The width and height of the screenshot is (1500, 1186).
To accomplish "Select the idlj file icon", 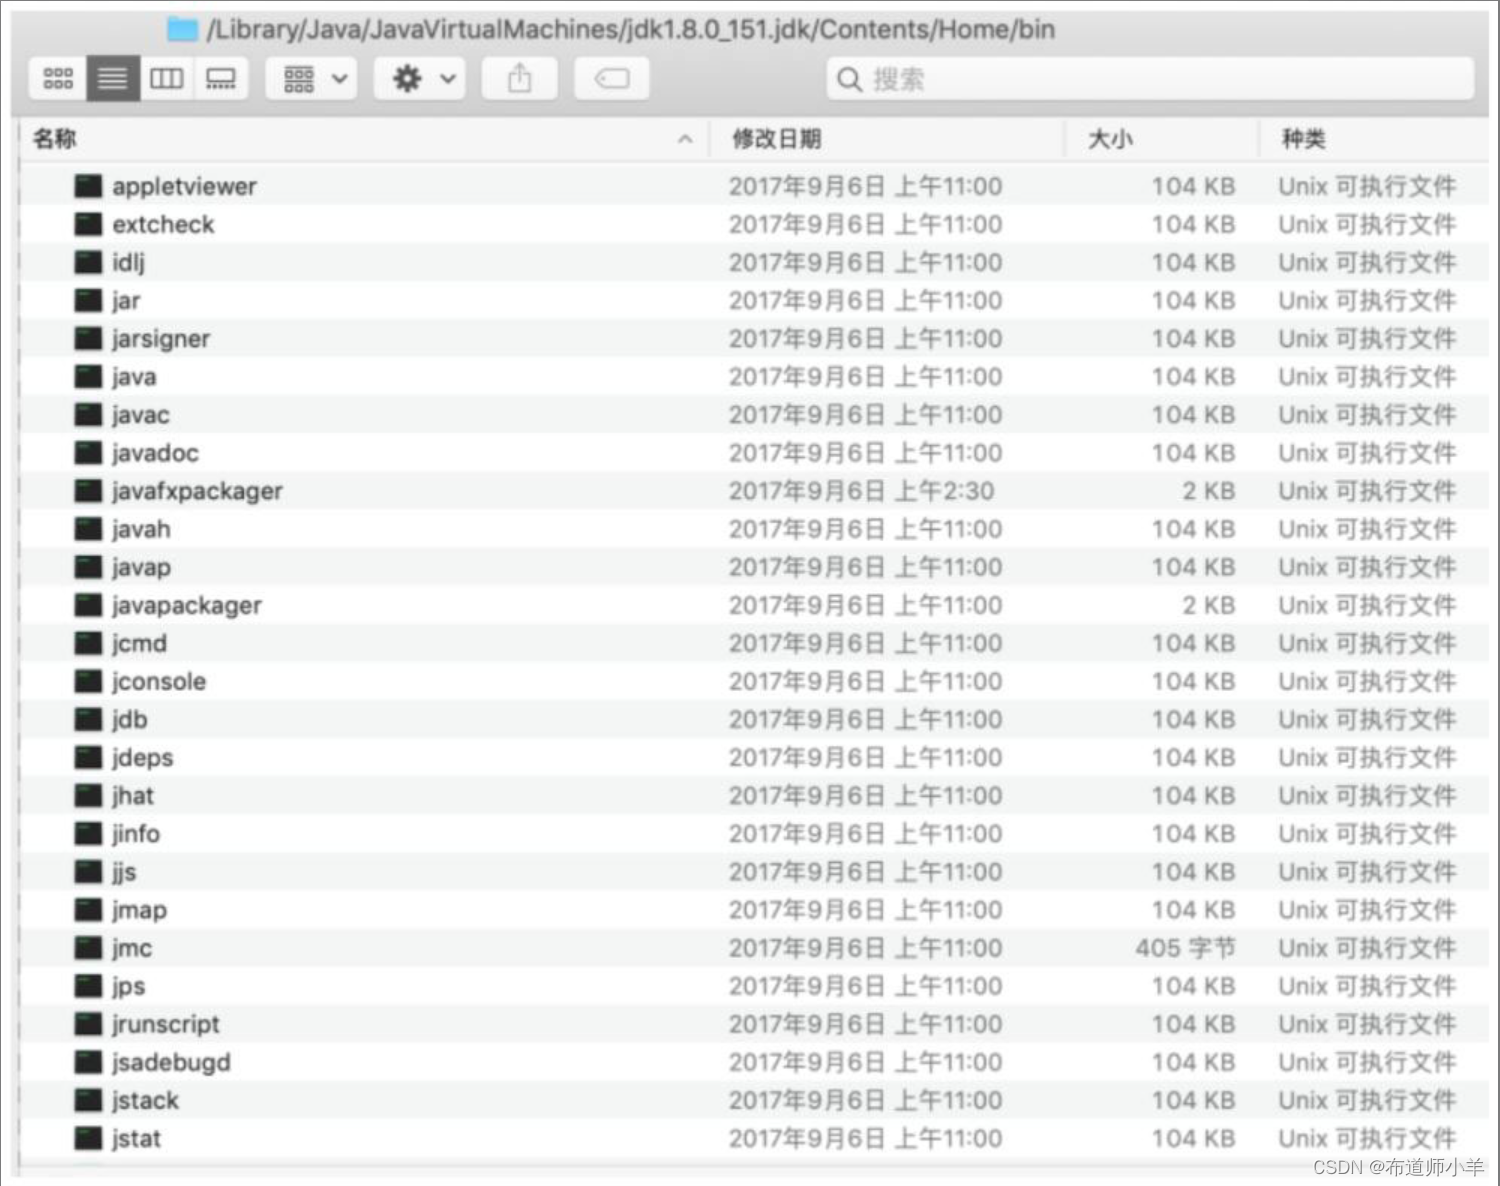I will (x=89, y=262).
